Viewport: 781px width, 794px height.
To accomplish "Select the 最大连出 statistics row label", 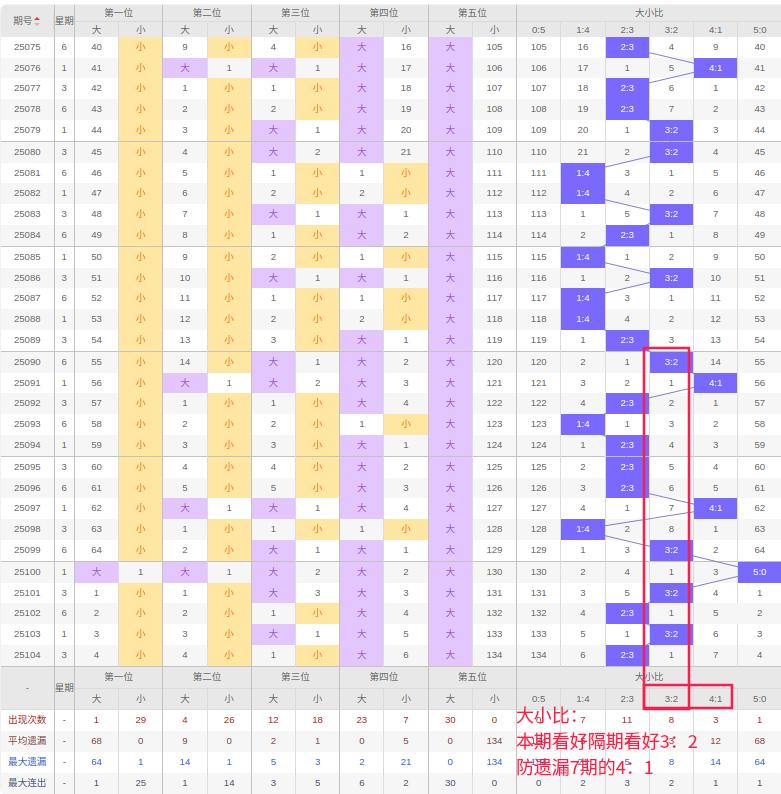I will 27,783.
